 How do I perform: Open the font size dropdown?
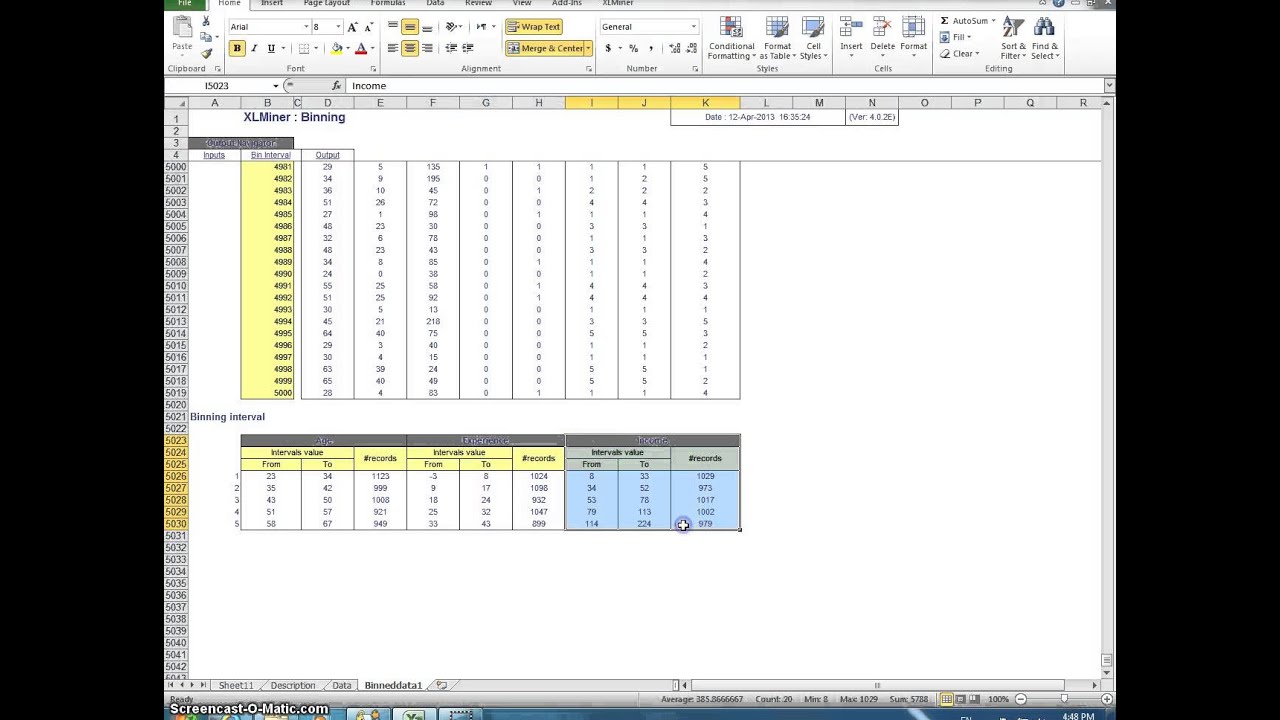pos(338,27)
